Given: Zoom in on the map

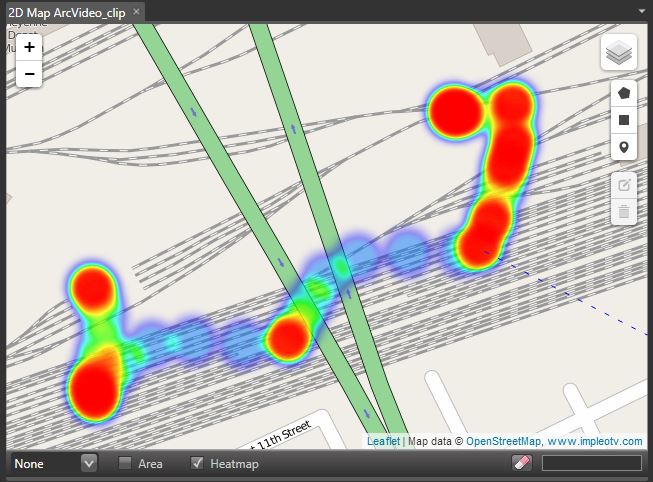Looking at the screenshot, I should 29,47.
